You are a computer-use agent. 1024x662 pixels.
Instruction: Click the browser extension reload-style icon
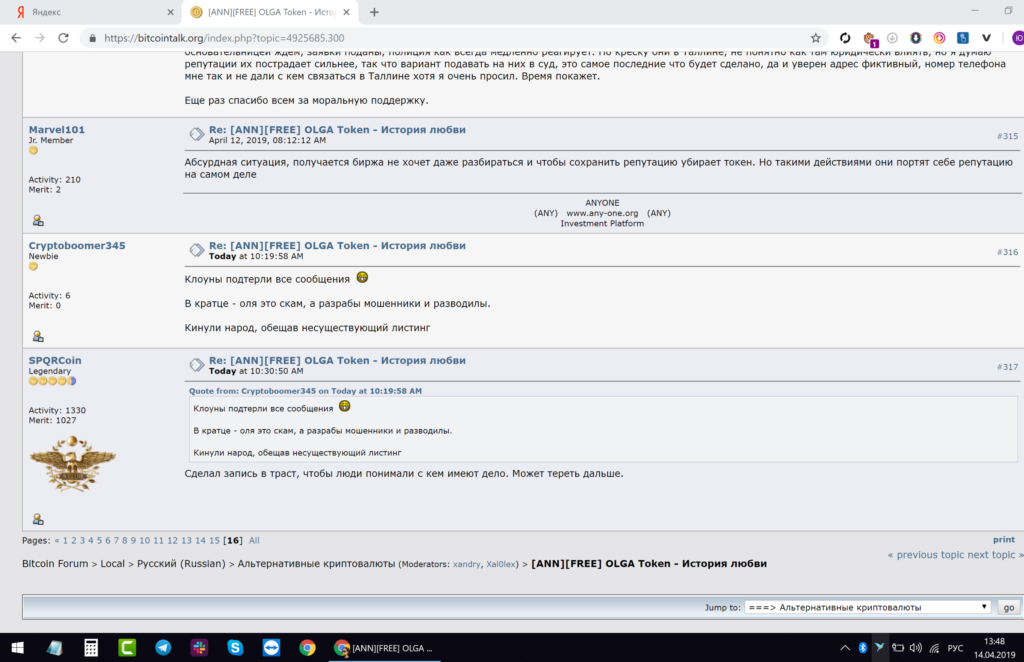[x=845, y=38]
